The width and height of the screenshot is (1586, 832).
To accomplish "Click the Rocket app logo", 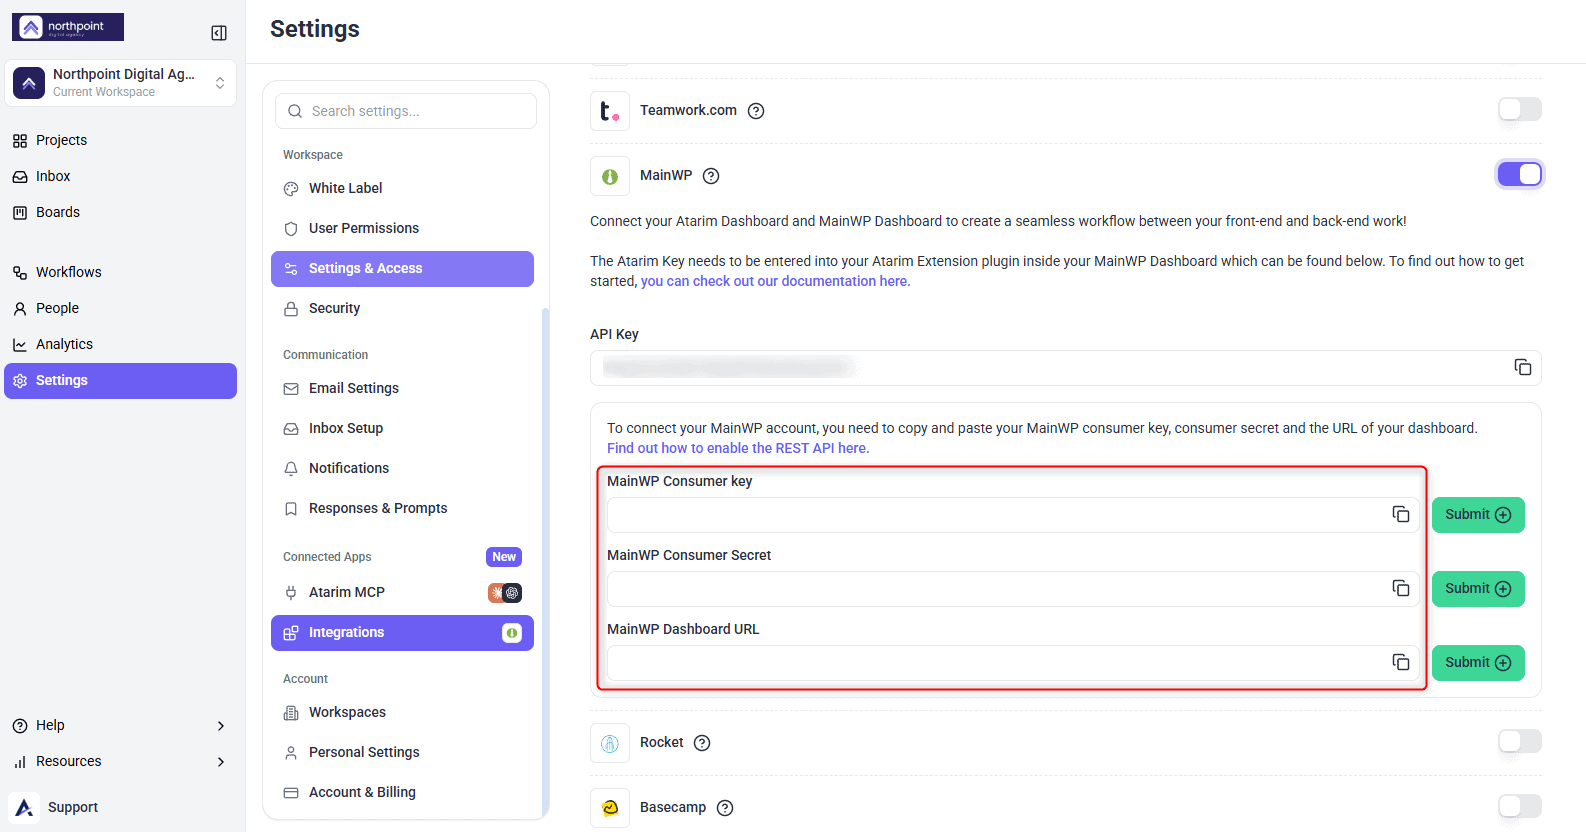I will click(610, 743).
